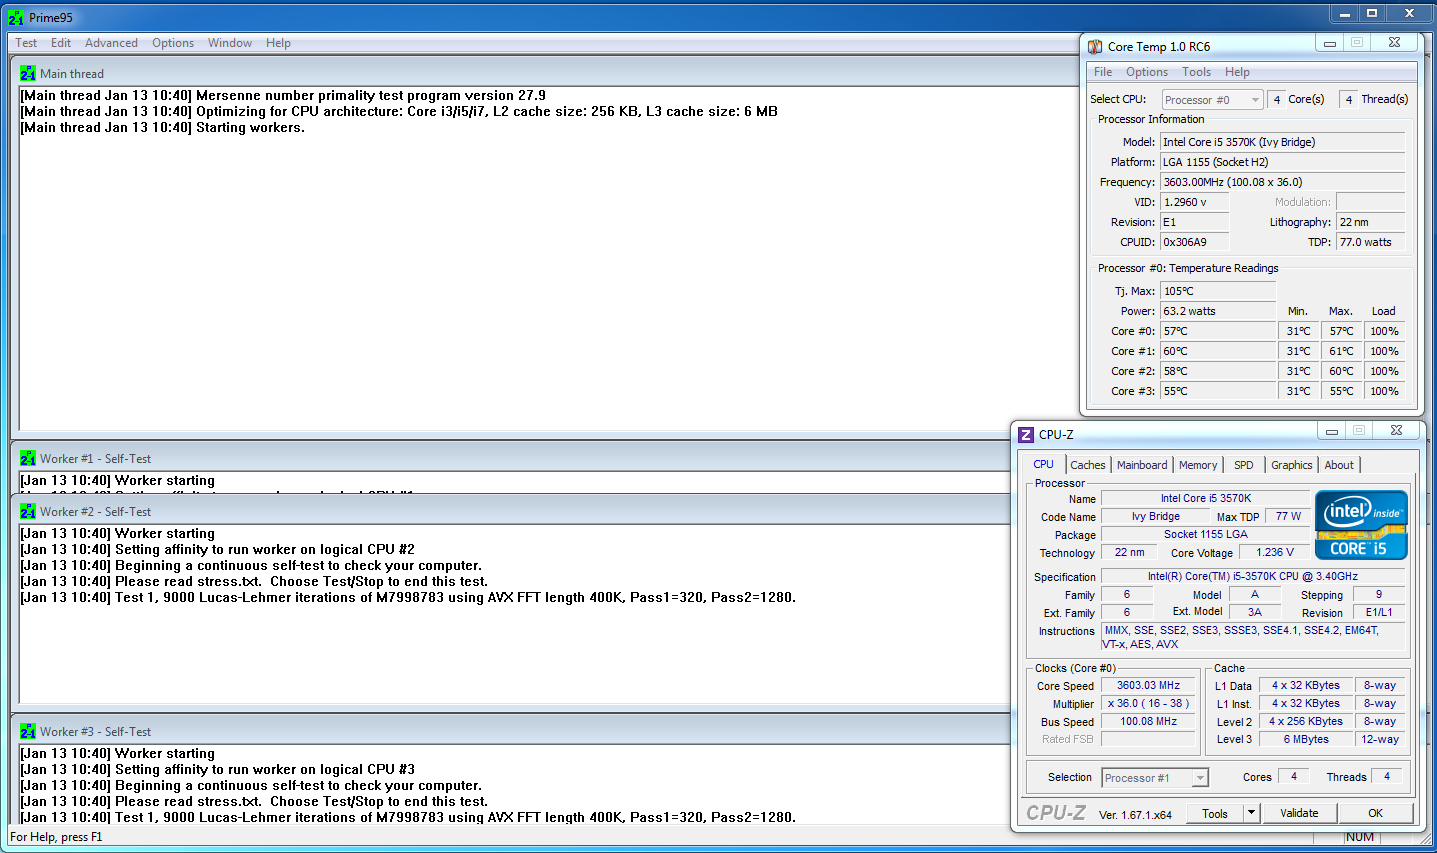Click the Core #1 Load 100% value
The image size is (1437, 853).
[1384, 351]
